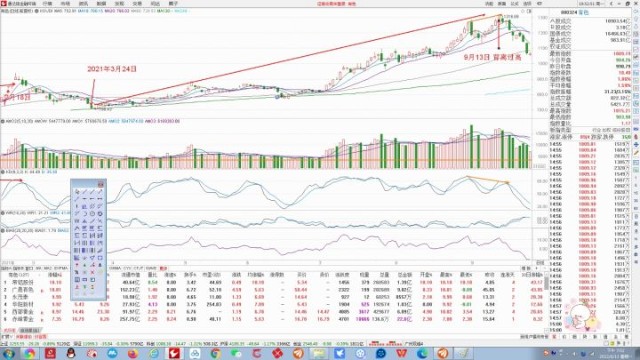Screen dimensions: 640x360
Task: Select stock row 华阳新材
Action: pyautogui.click(x=273, y=304)
